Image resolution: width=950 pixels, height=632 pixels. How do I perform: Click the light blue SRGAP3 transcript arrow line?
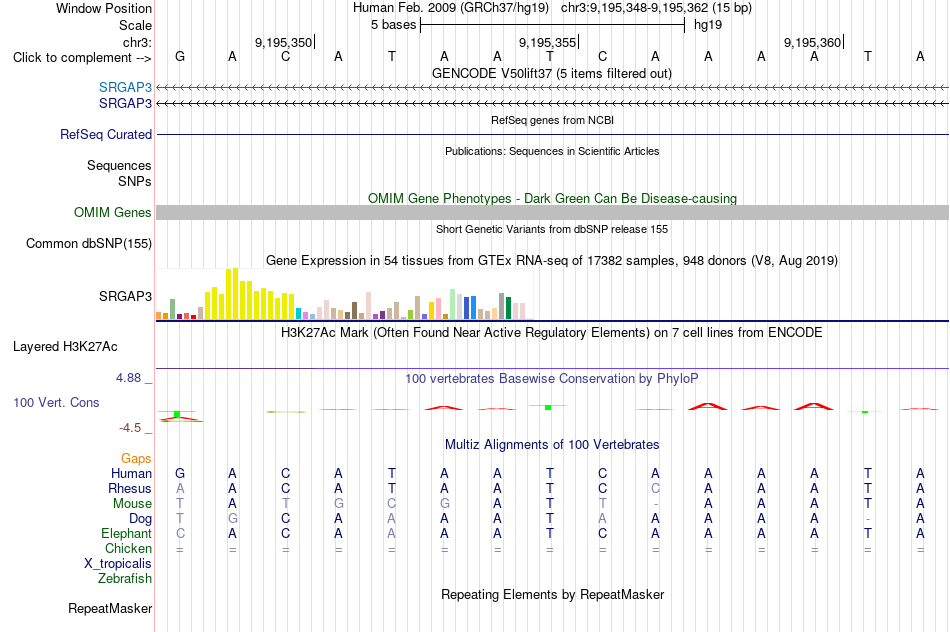click(x=553, y=88)
